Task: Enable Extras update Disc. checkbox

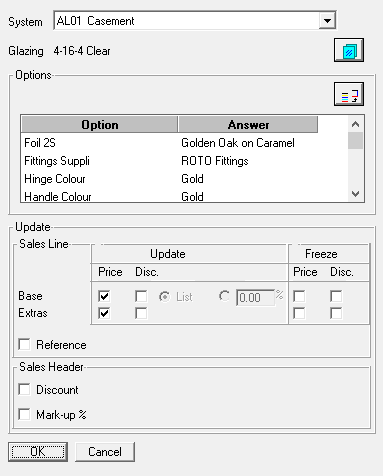Action: [141, 313]
